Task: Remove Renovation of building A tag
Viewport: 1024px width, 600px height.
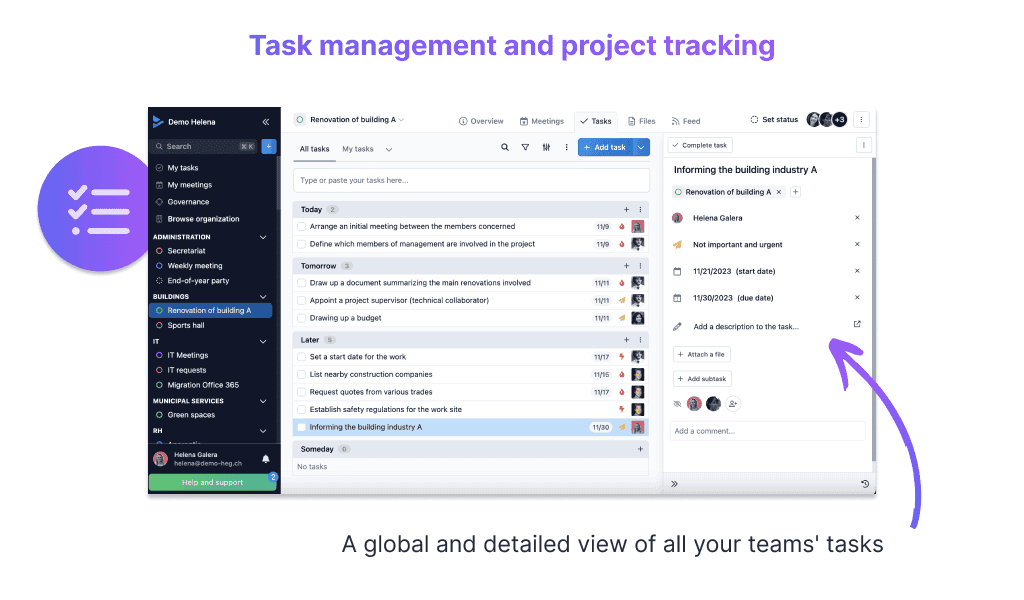Action: 778,192
